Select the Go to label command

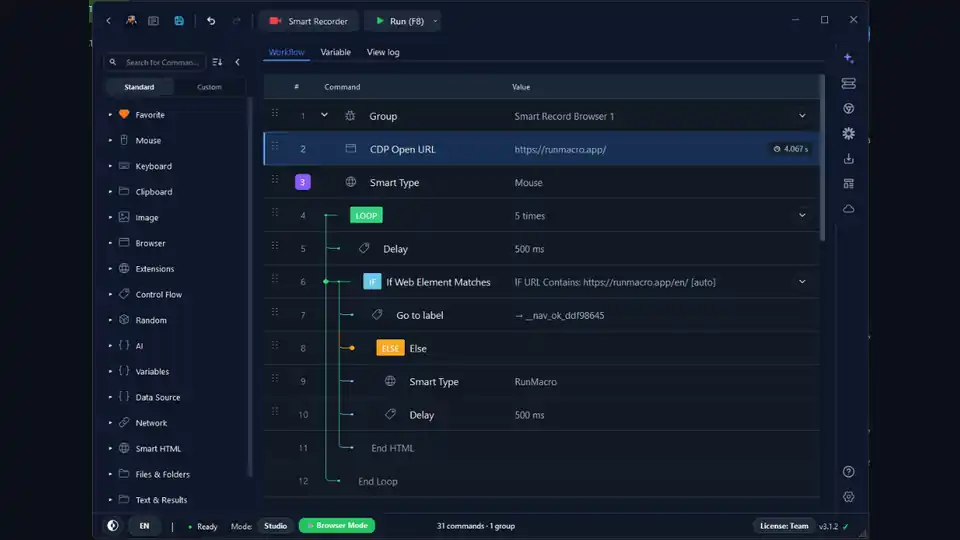(541, 315)
